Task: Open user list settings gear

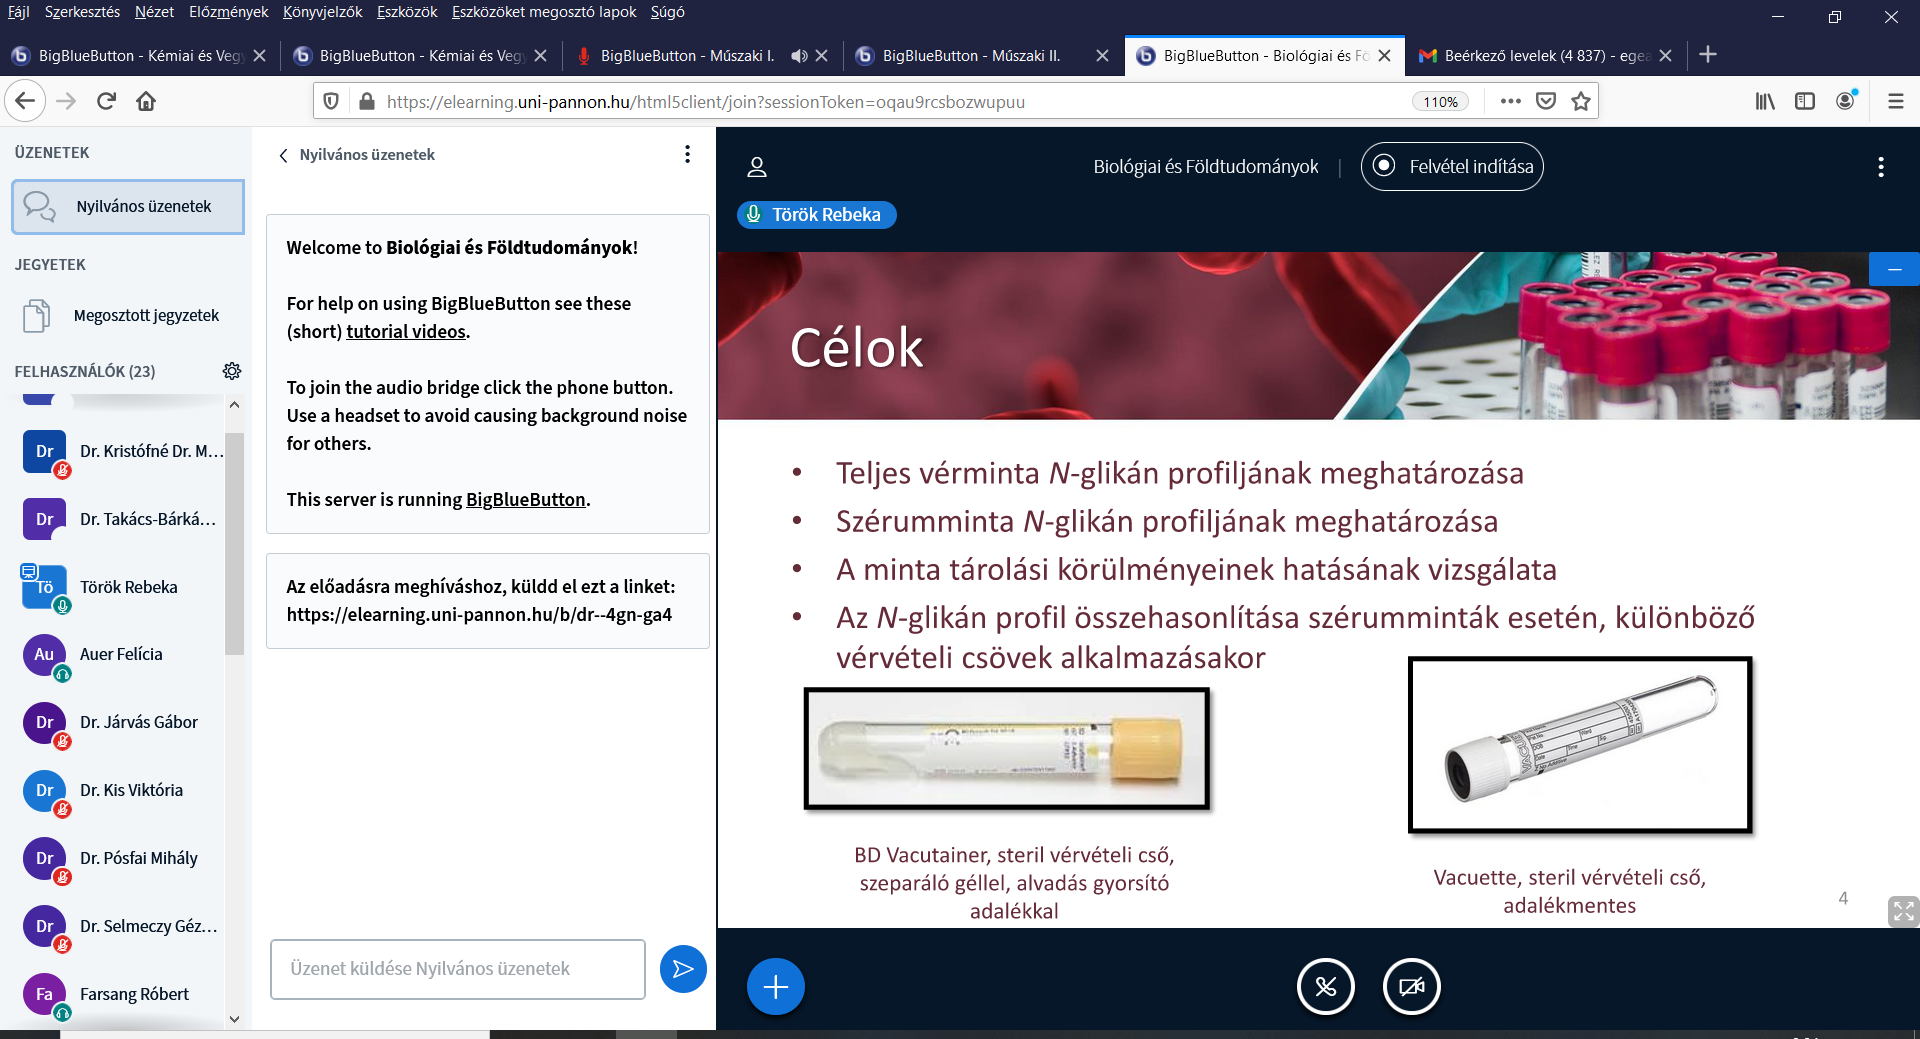Action: coord(232,371)
